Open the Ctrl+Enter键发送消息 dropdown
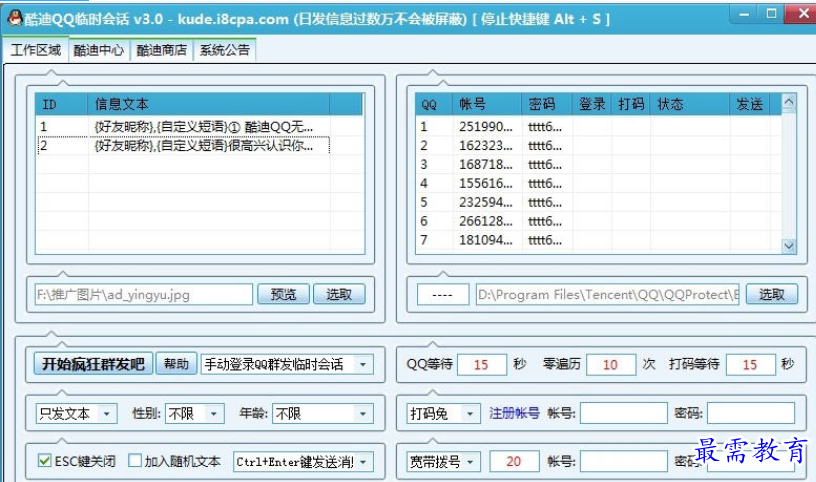The image size is (816, 482). coord(303,462)
